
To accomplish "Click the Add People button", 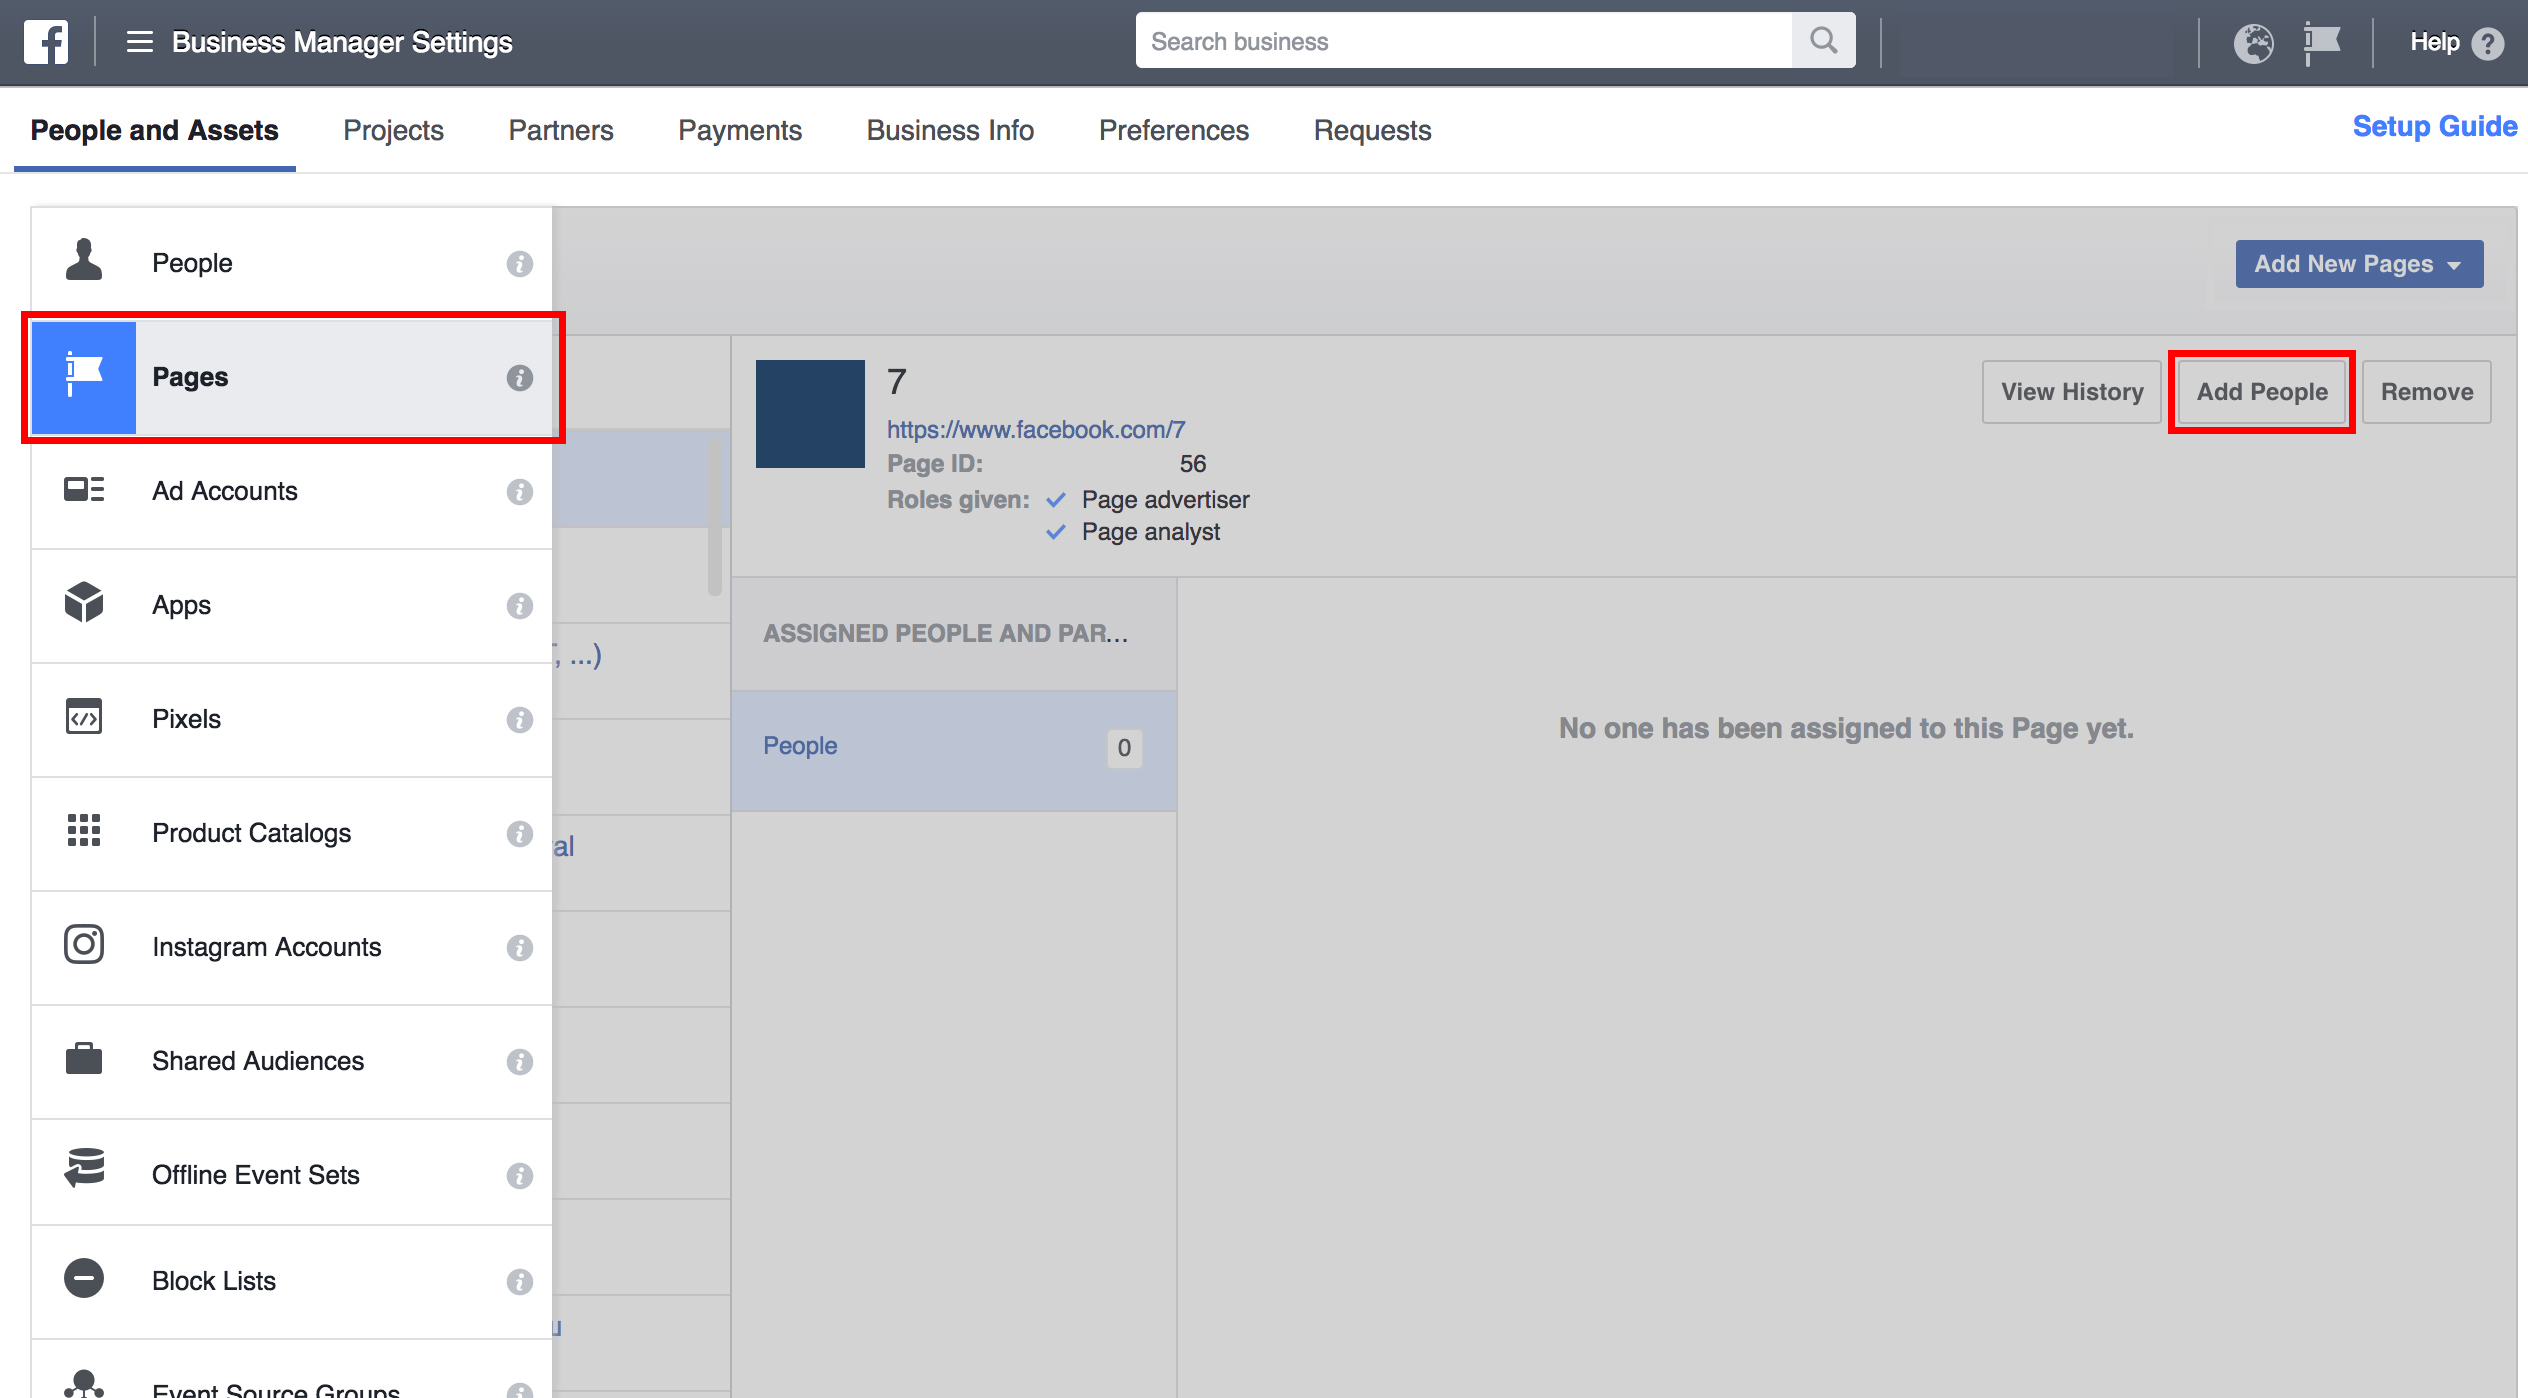I will coord(2262,392).
